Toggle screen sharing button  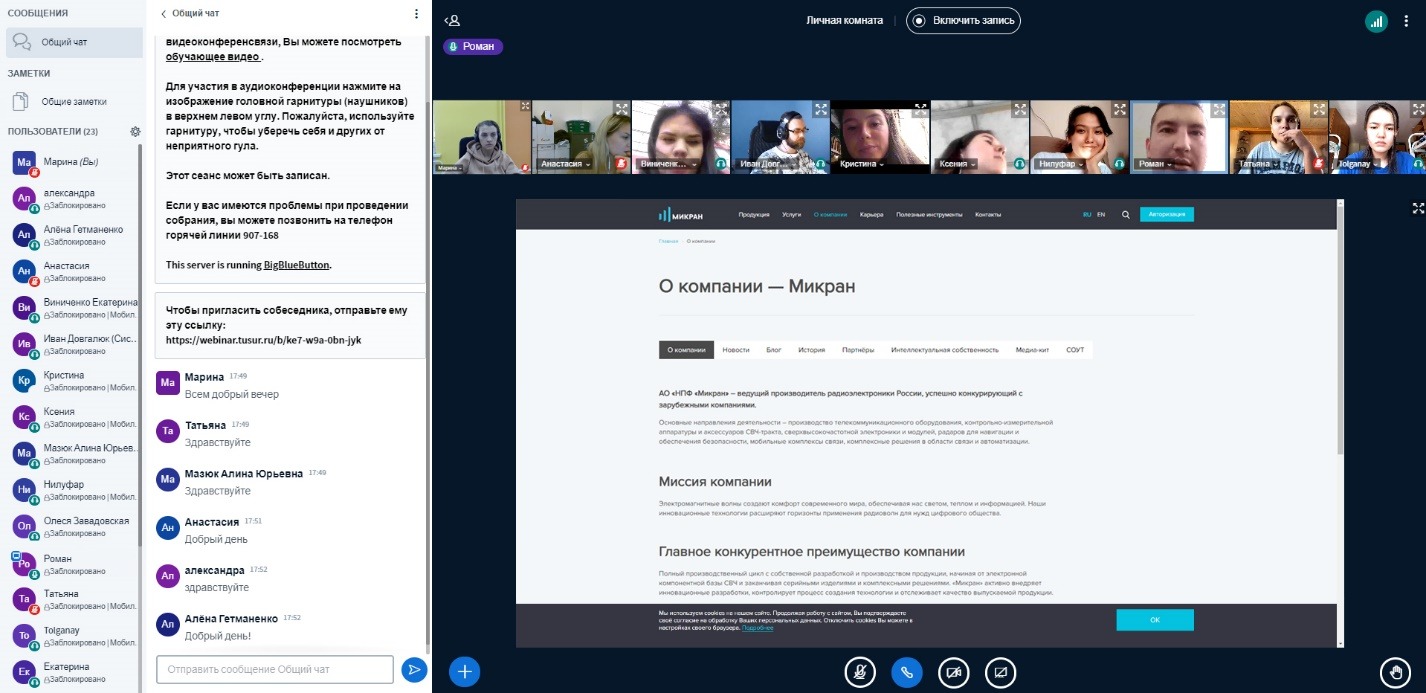coord(1001,672)
